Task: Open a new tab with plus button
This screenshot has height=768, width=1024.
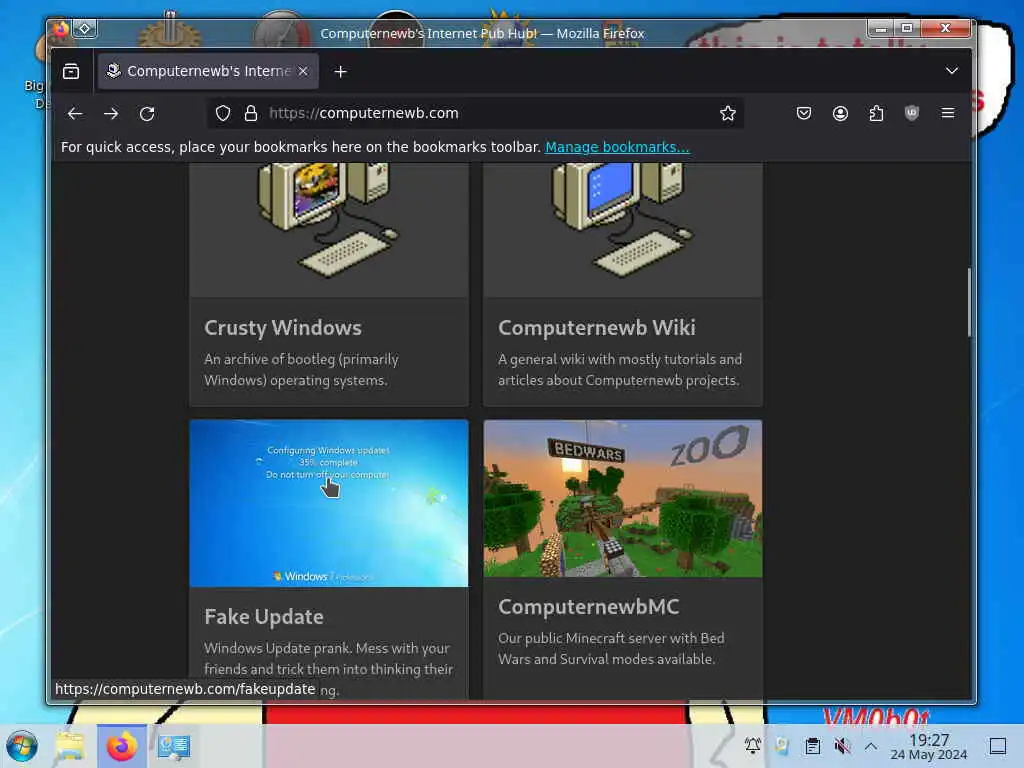Action: coord(340,72)
